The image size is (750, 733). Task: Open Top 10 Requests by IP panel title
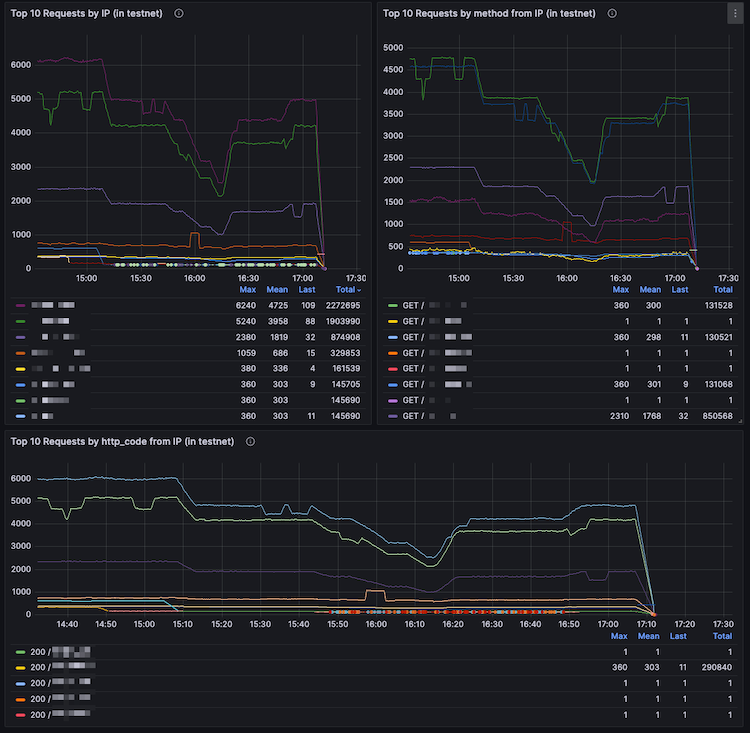88,14
